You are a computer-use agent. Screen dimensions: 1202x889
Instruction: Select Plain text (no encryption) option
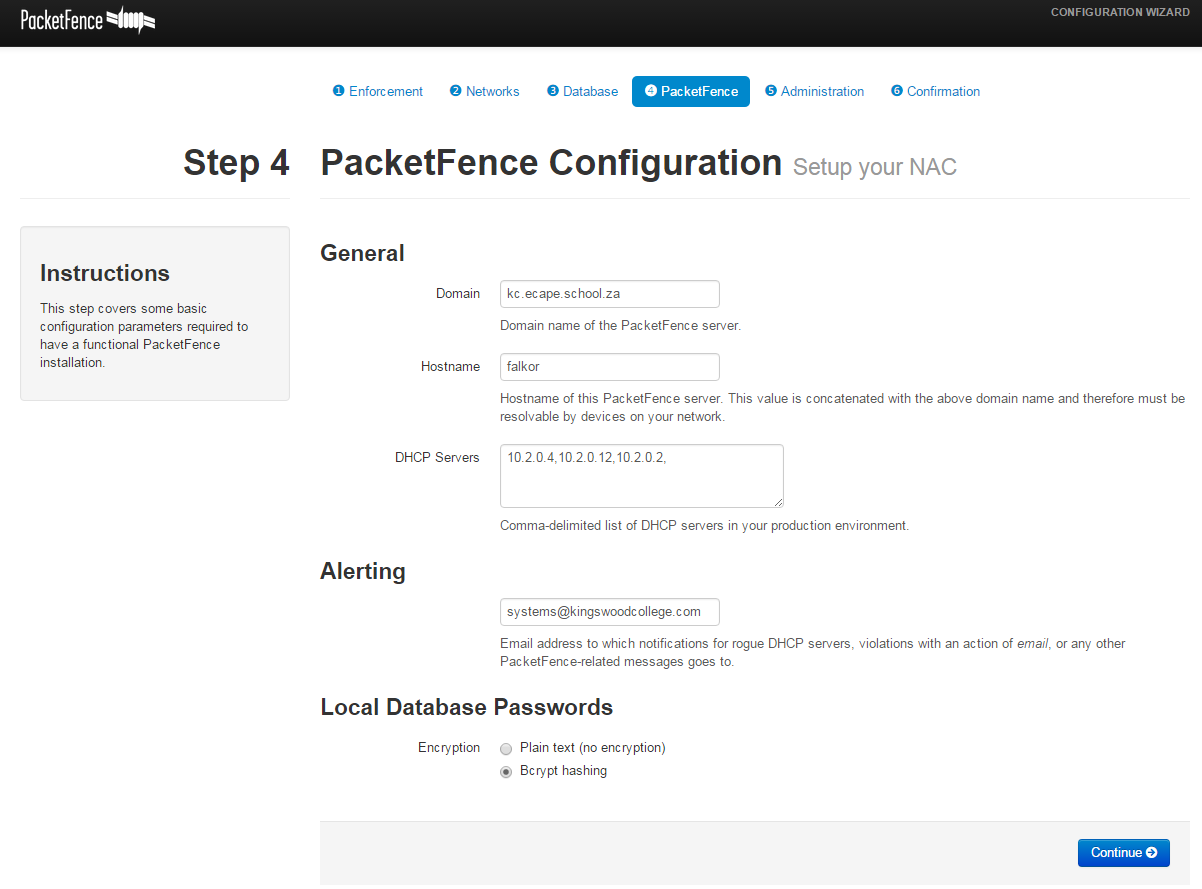pos(506,748)
